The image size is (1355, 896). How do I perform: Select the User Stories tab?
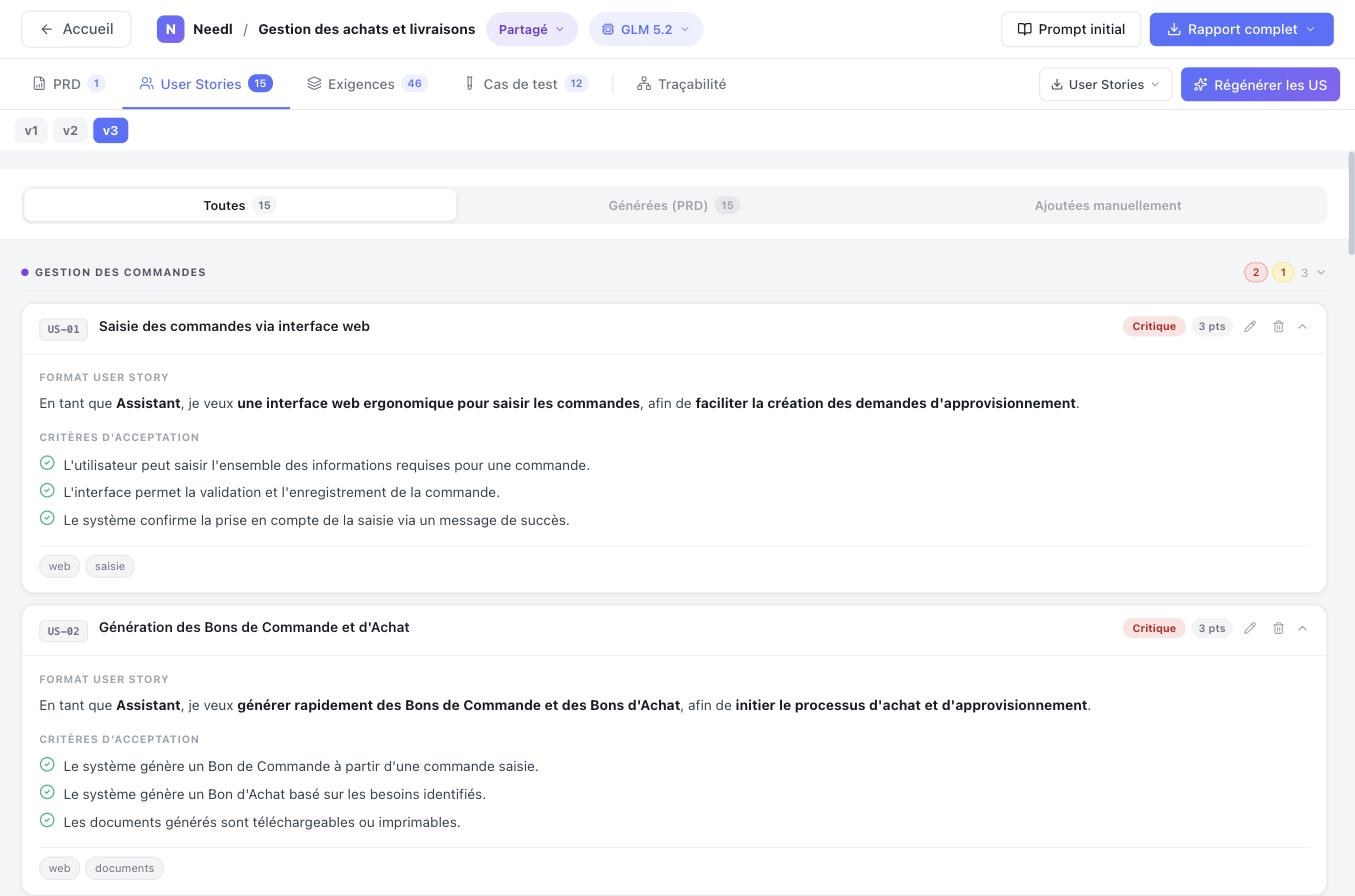coord(206,84)
